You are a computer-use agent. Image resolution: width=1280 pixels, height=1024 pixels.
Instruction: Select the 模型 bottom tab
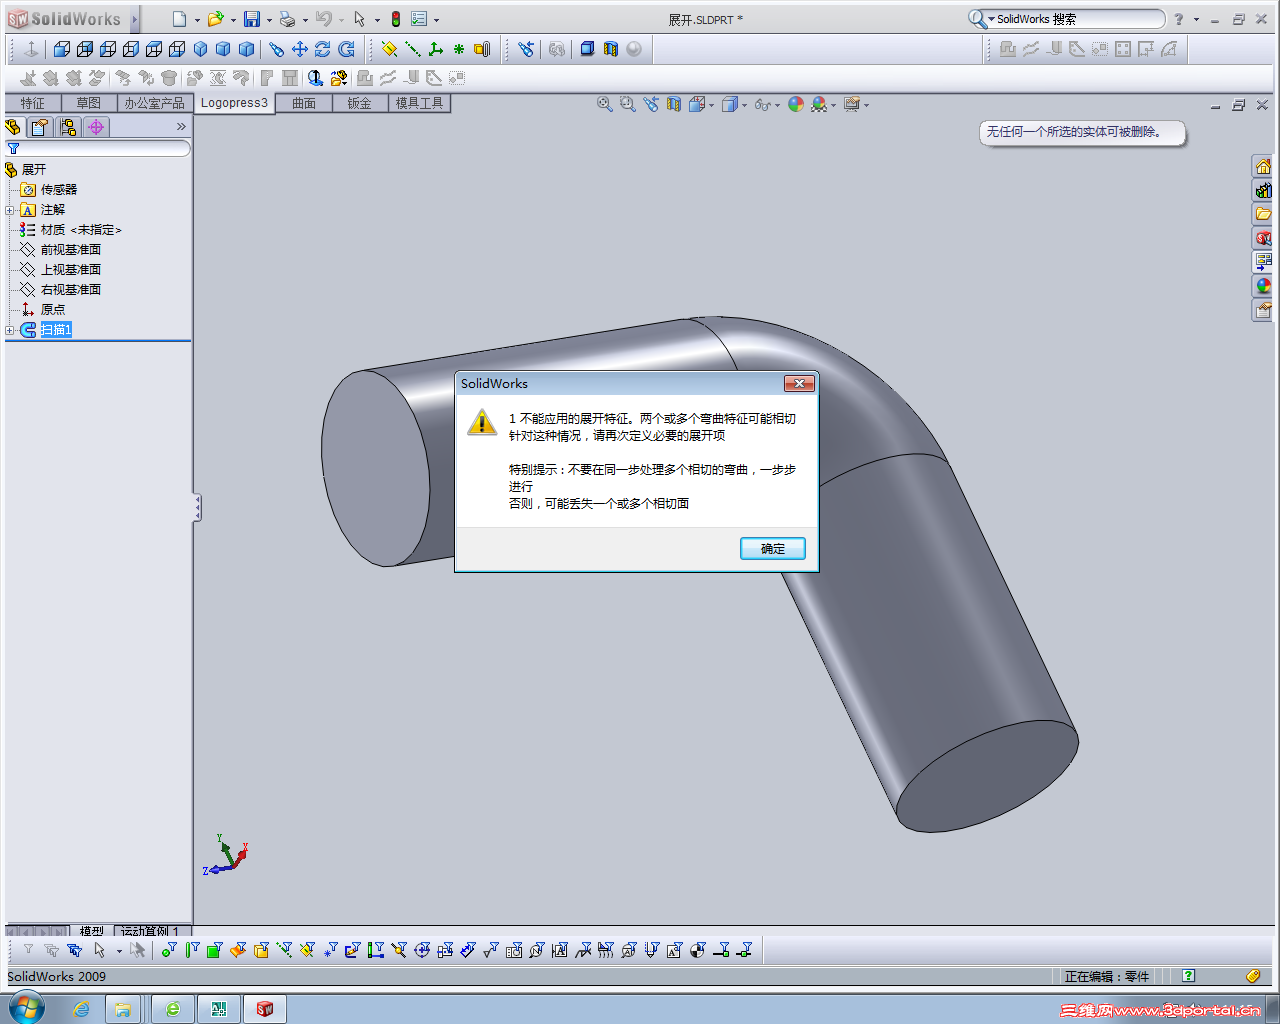(91, 931)
